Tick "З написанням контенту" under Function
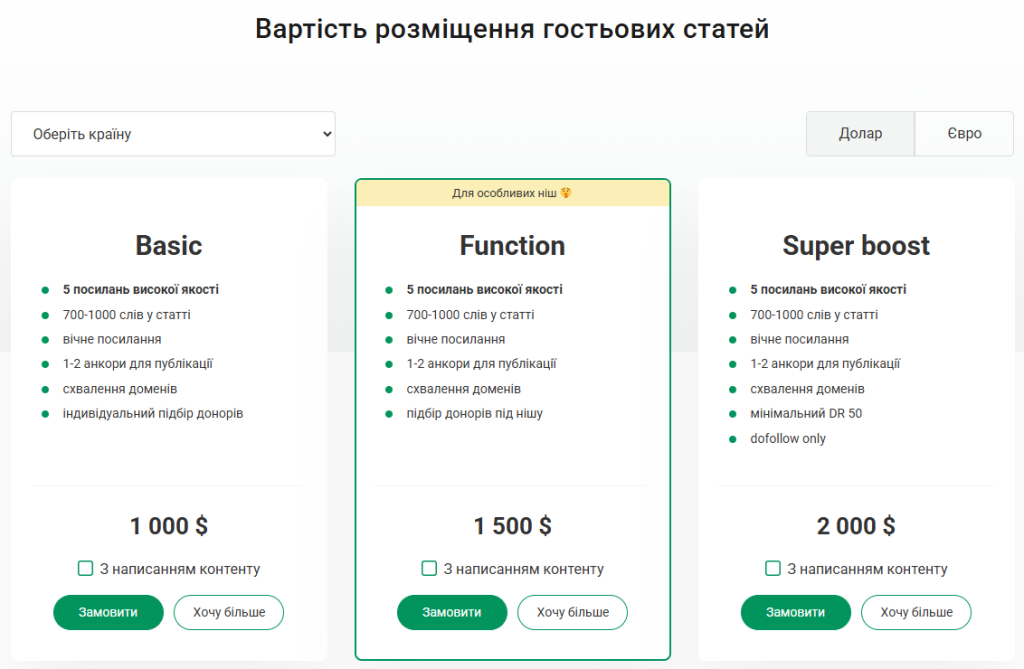 (430, 569)
